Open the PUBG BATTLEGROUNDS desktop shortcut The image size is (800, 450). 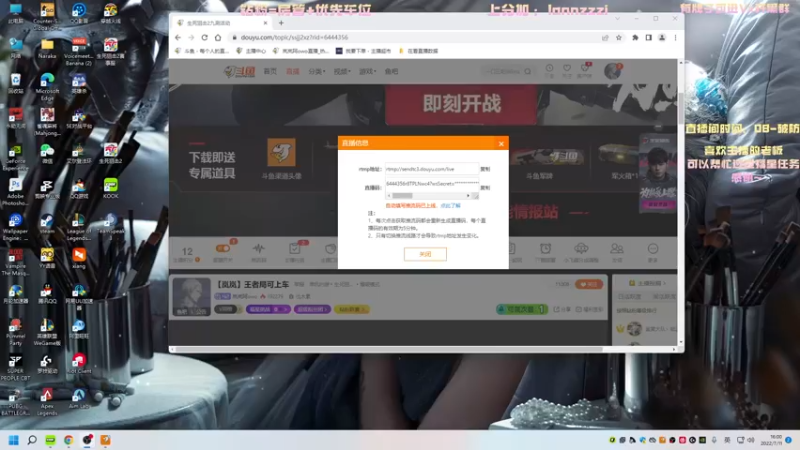(x=15, y=402)
